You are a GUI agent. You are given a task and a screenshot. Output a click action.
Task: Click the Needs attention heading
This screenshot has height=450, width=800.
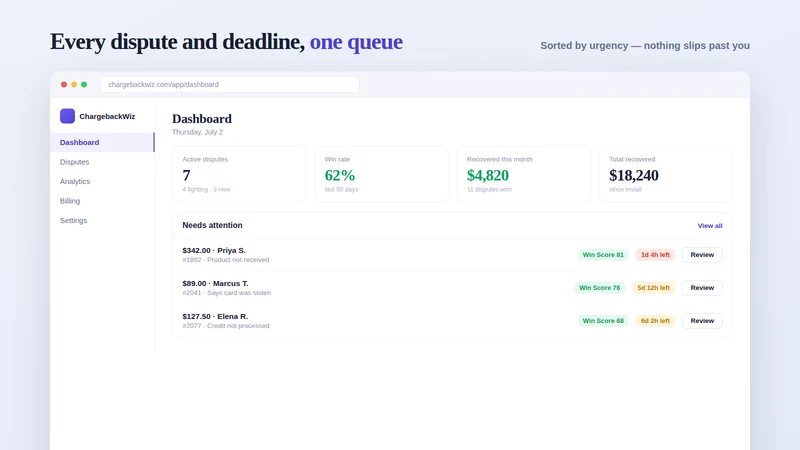click(212, 225)
